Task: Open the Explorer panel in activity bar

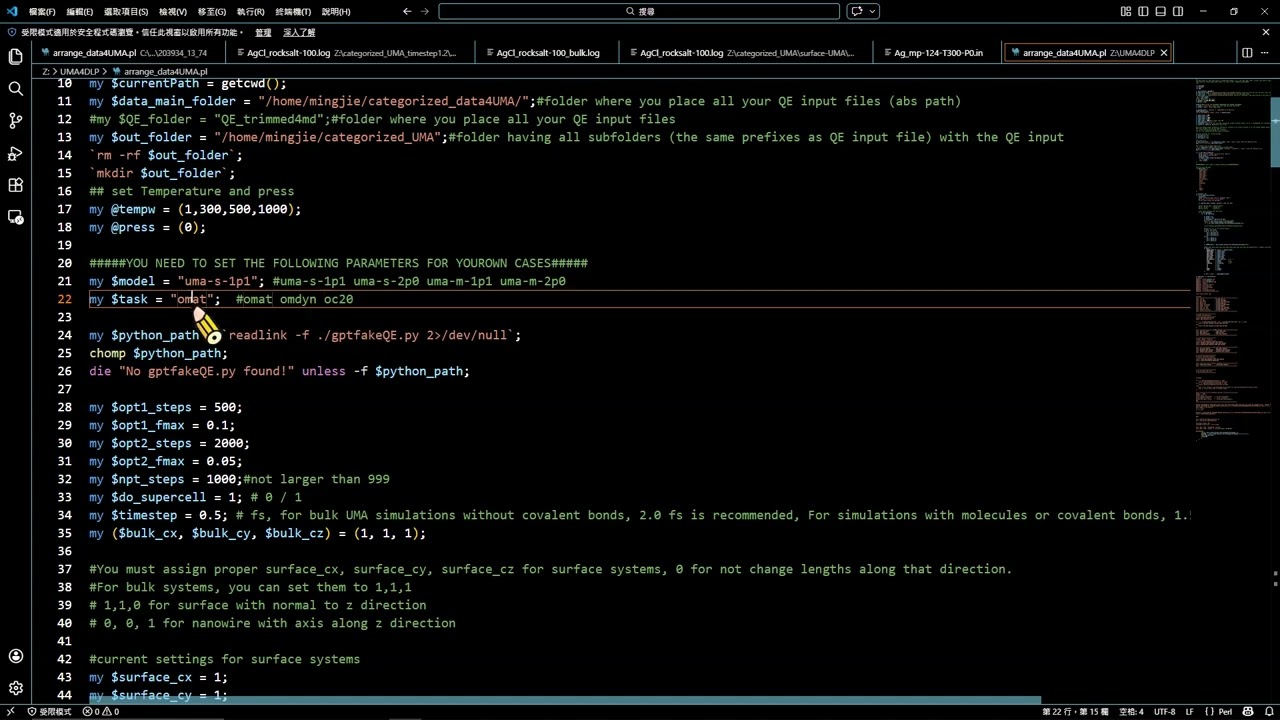Action: (15, 57)
